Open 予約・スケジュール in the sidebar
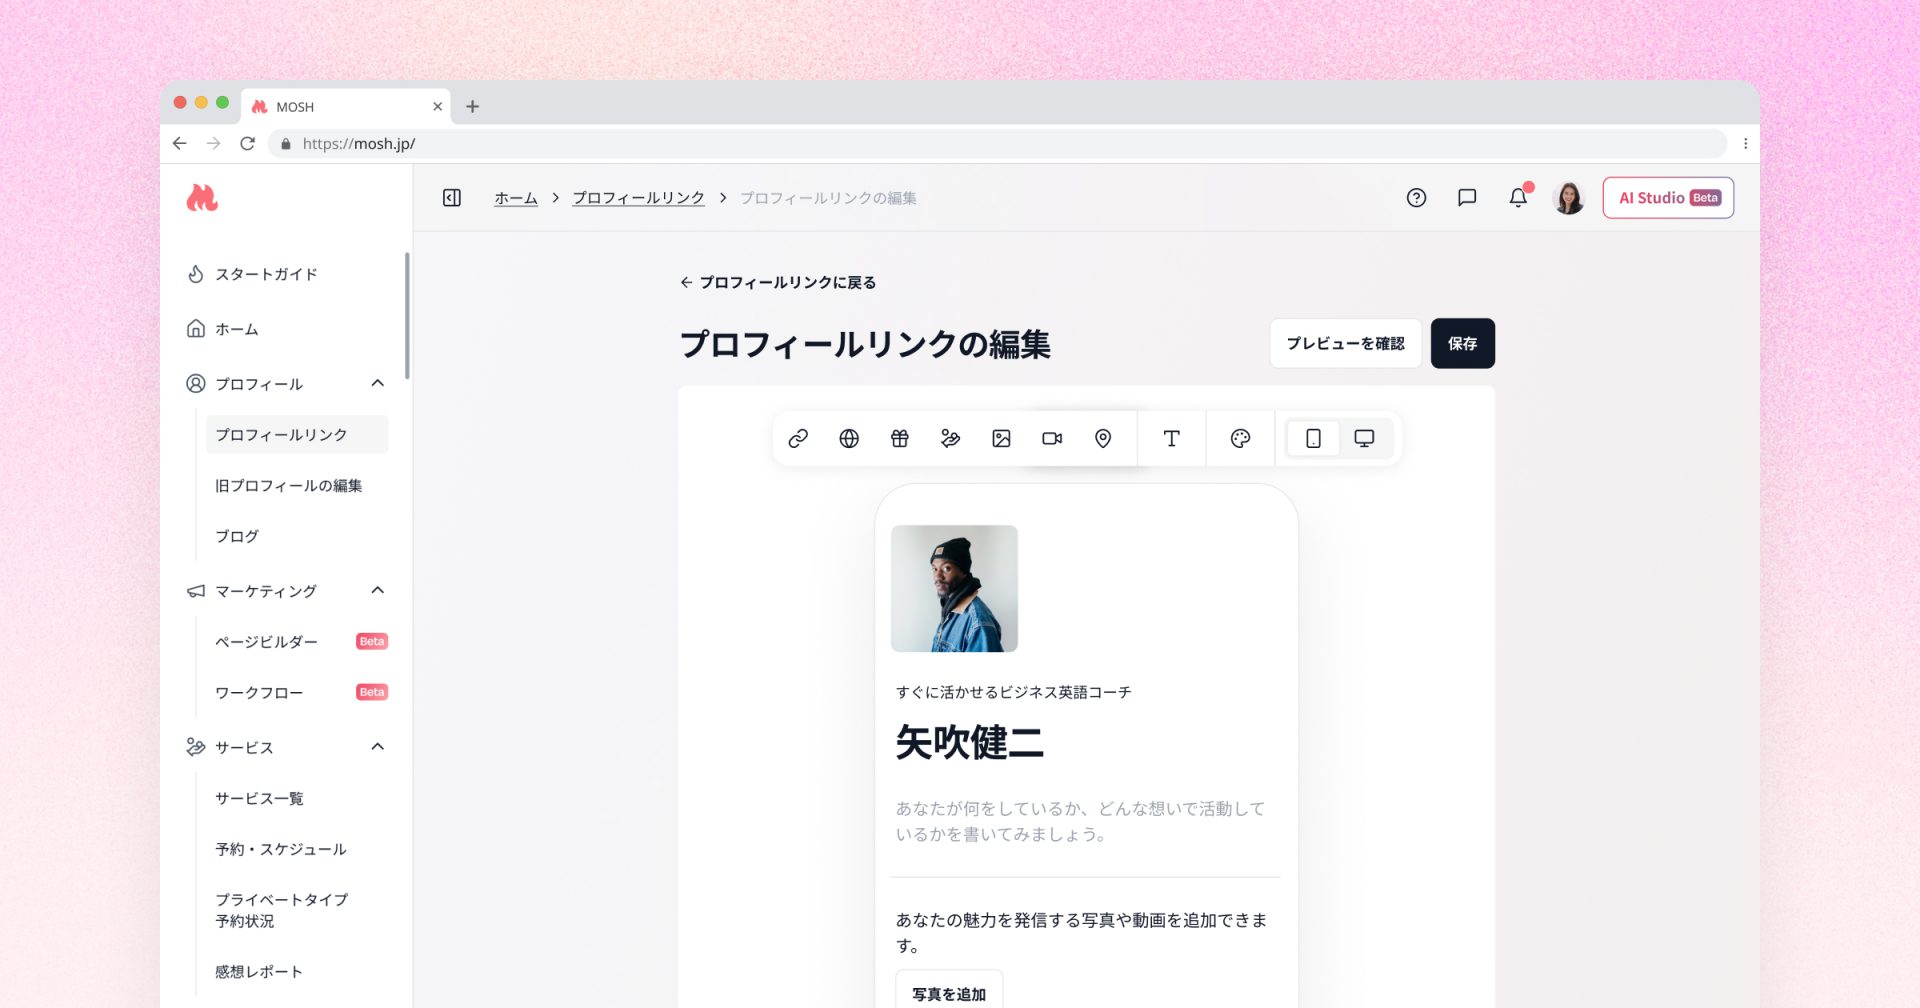The width and height of the screenshot is (1920, 1008). 281,849
